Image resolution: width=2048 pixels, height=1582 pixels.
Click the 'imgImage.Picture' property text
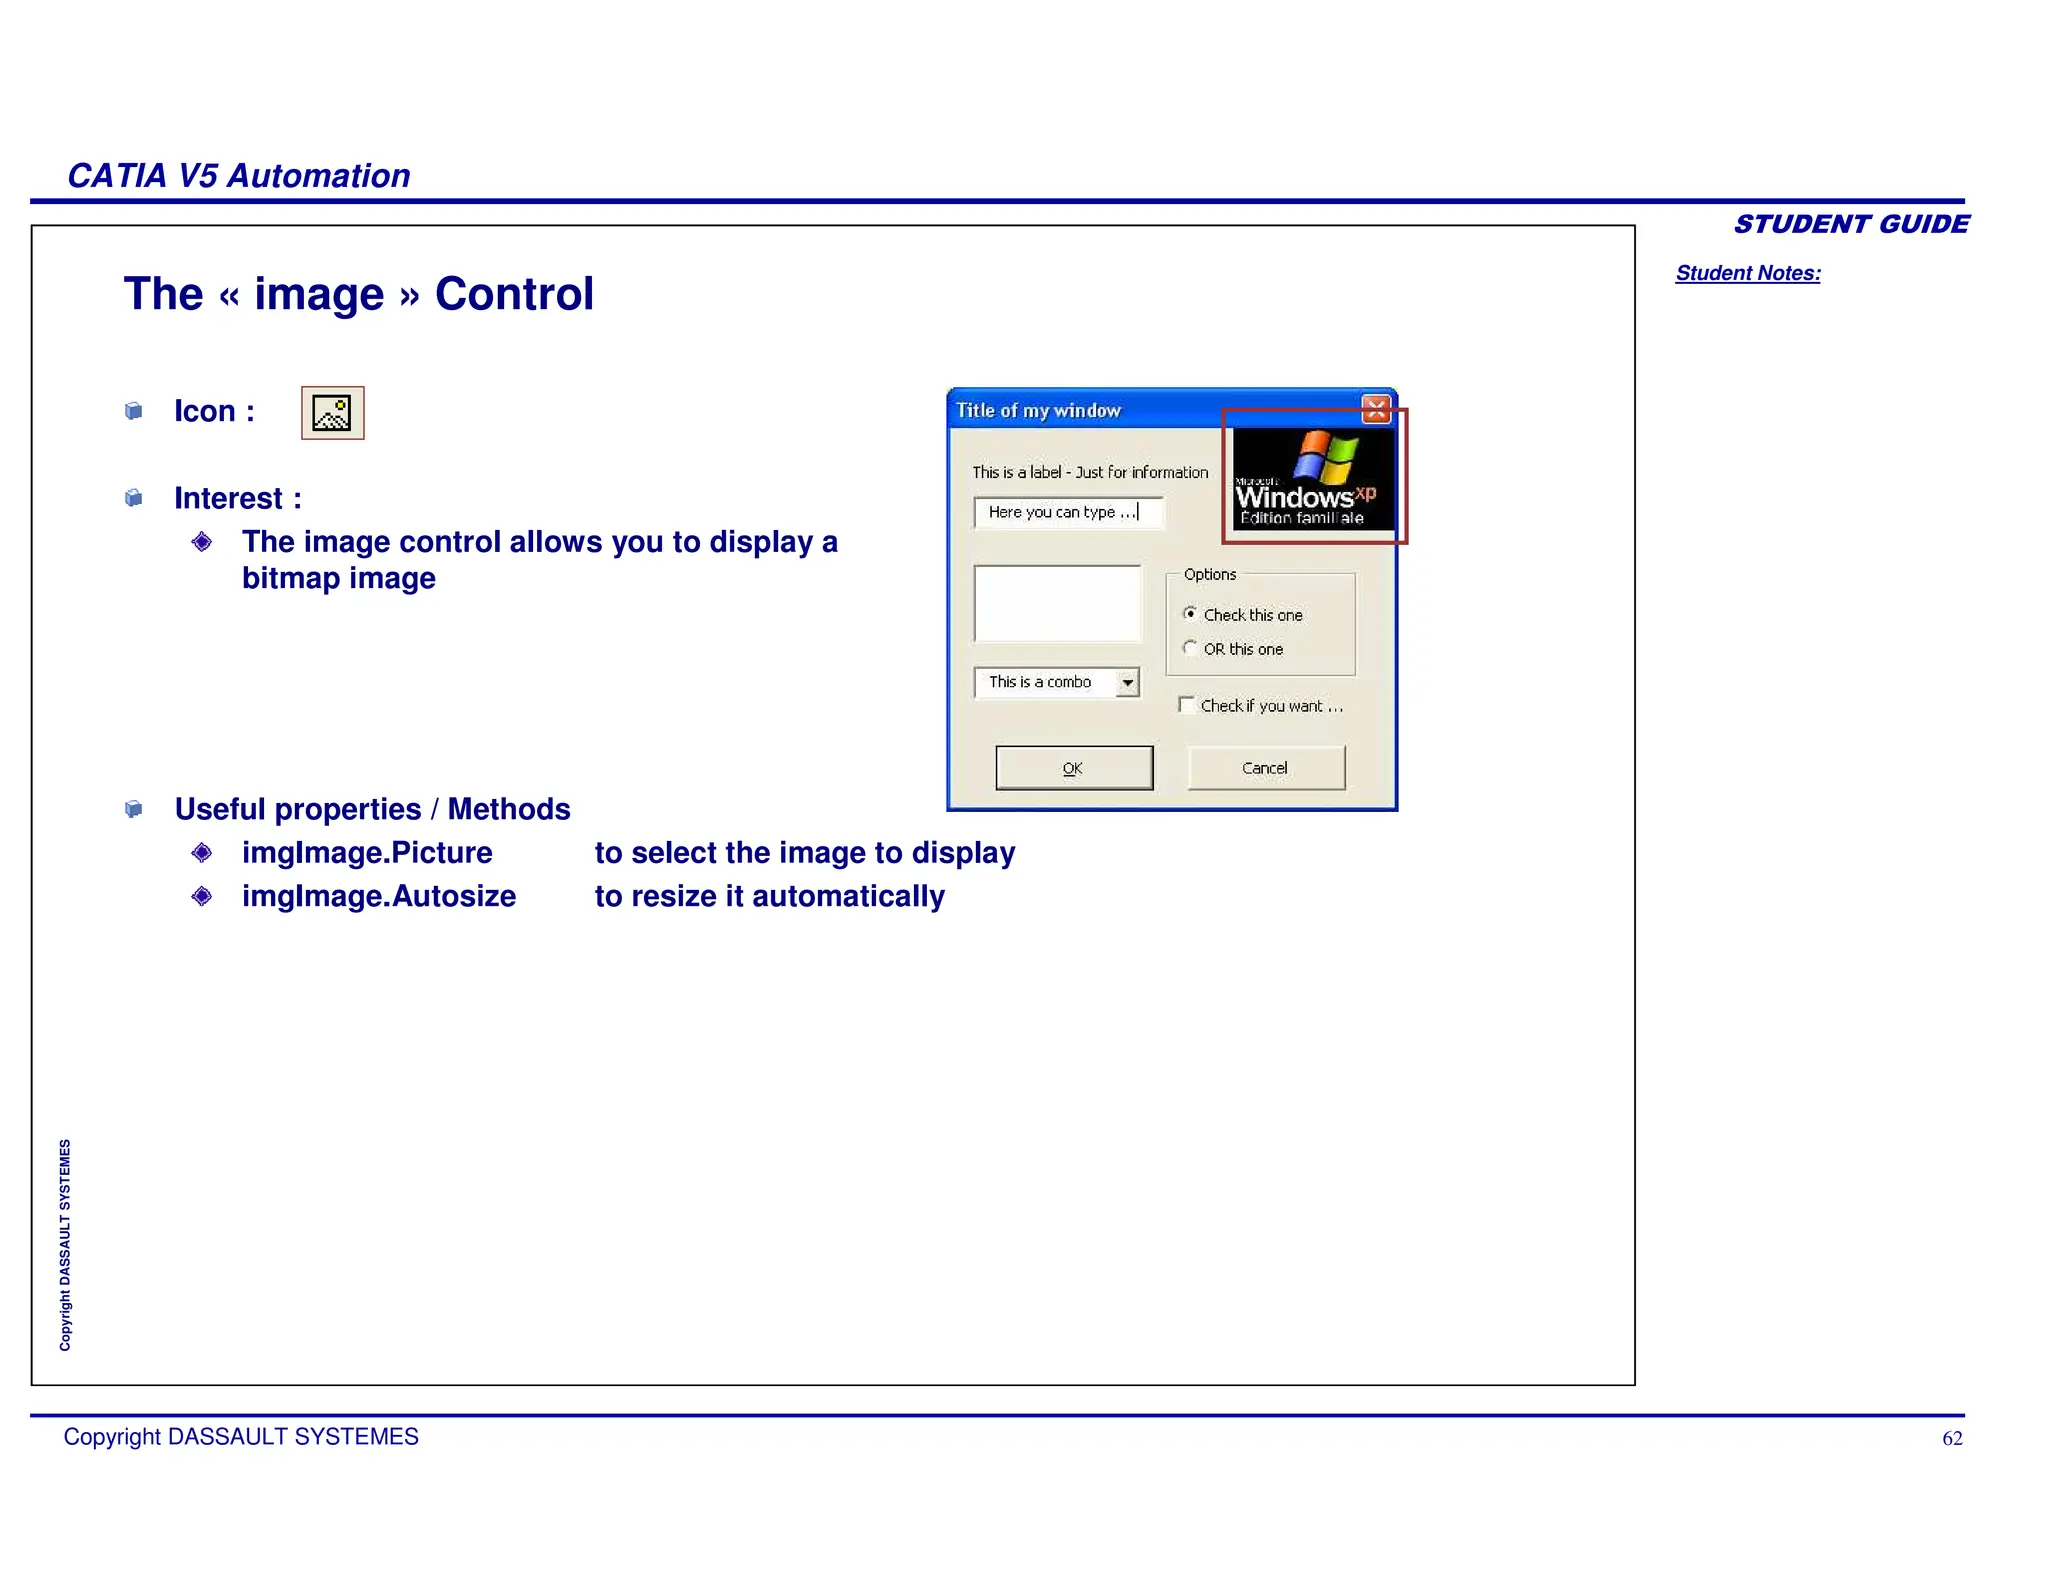[x=367, y=853]
